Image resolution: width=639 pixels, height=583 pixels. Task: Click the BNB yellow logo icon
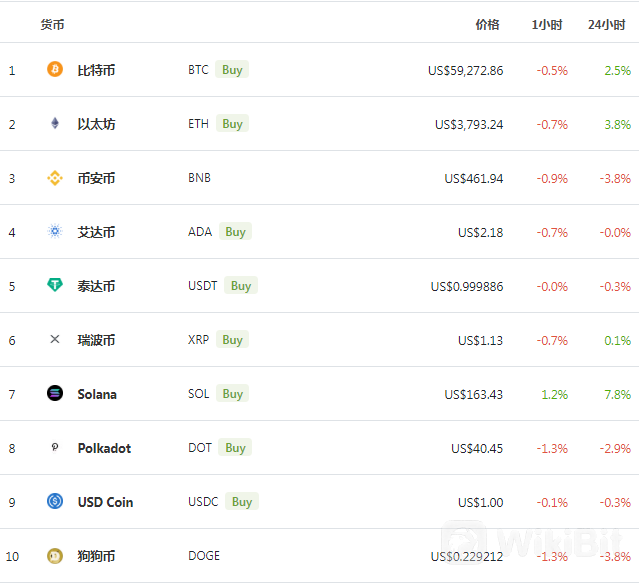(x=55, y=178)
